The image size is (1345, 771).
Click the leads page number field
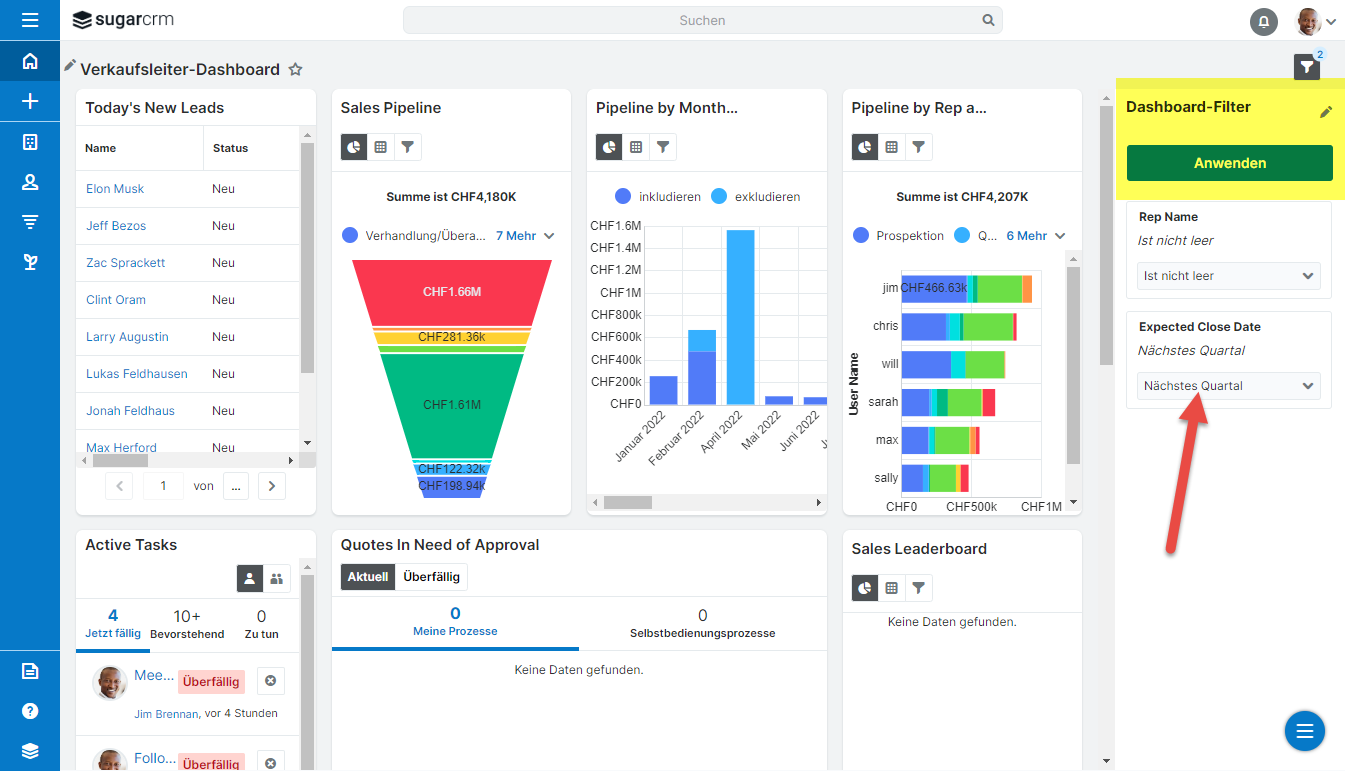163,486
